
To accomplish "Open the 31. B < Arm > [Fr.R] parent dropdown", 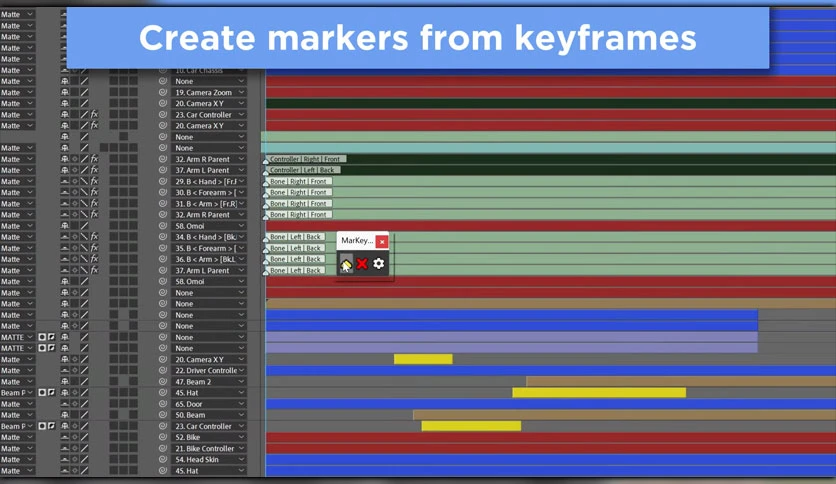I will 208,204.
